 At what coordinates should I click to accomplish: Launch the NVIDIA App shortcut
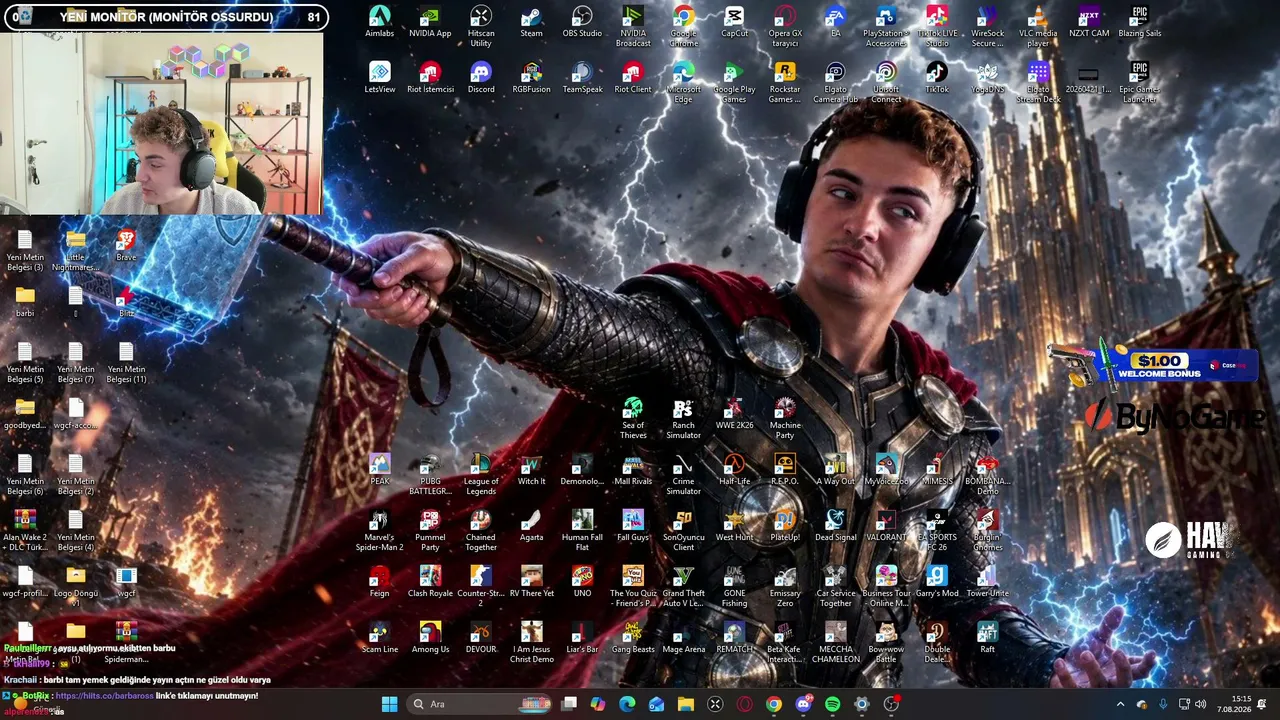(430, 22)
